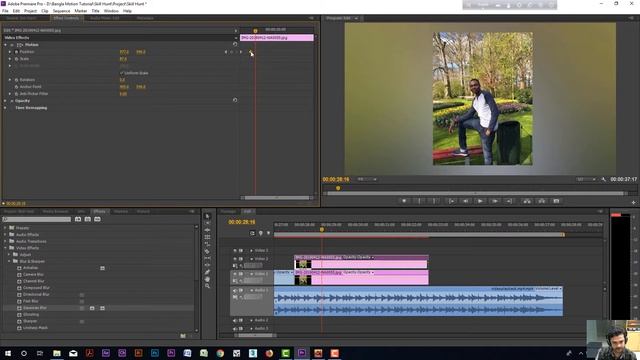Expand the Position property
Screen dimensions: 640x360
click(x=10, y=52)
